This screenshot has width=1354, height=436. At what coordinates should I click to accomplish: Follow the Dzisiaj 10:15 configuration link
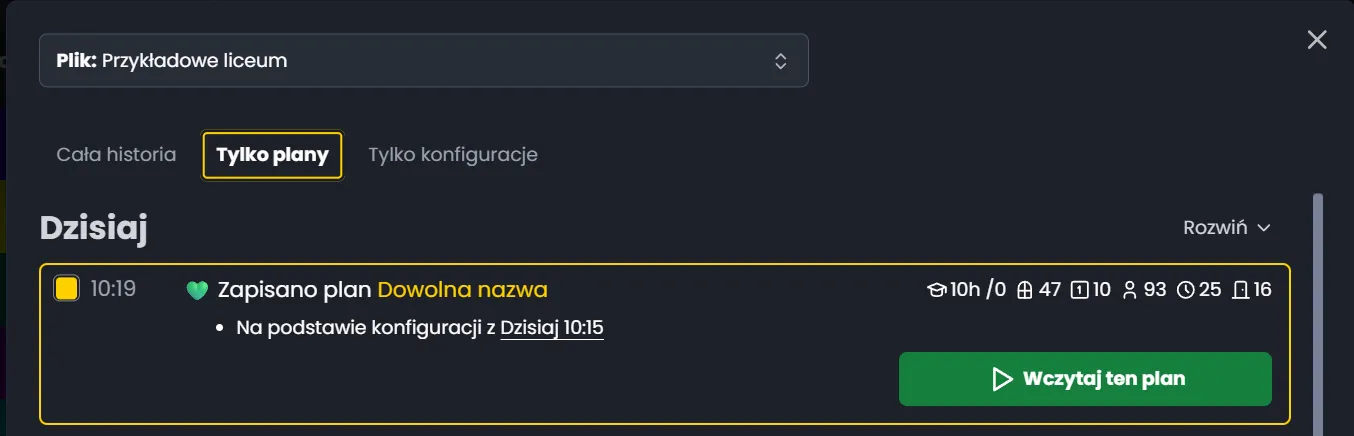click(x=551, y=328)
